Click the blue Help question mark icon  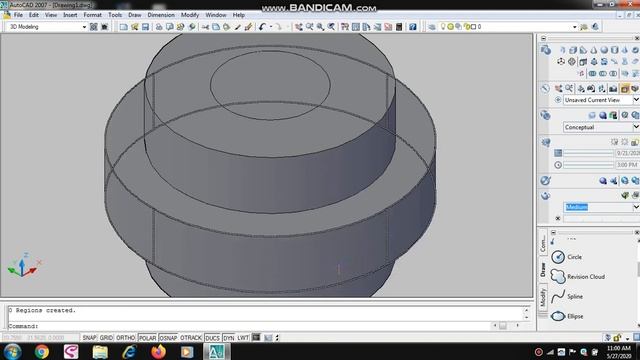(x=413, y=27)
